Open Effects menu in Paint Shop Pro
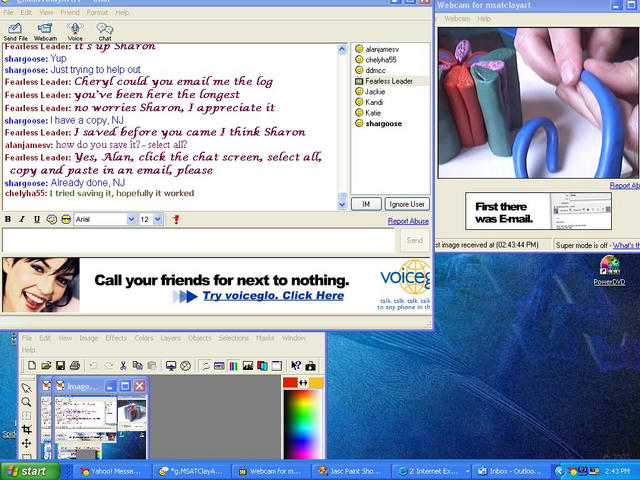This screenshot has width=640, height=480. 116,338
